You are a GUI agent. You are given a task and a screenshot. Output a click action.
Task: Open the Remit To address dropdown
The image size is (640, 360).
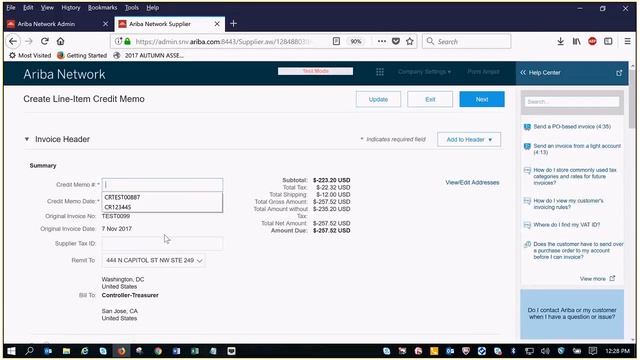click(x=154, y=260)
